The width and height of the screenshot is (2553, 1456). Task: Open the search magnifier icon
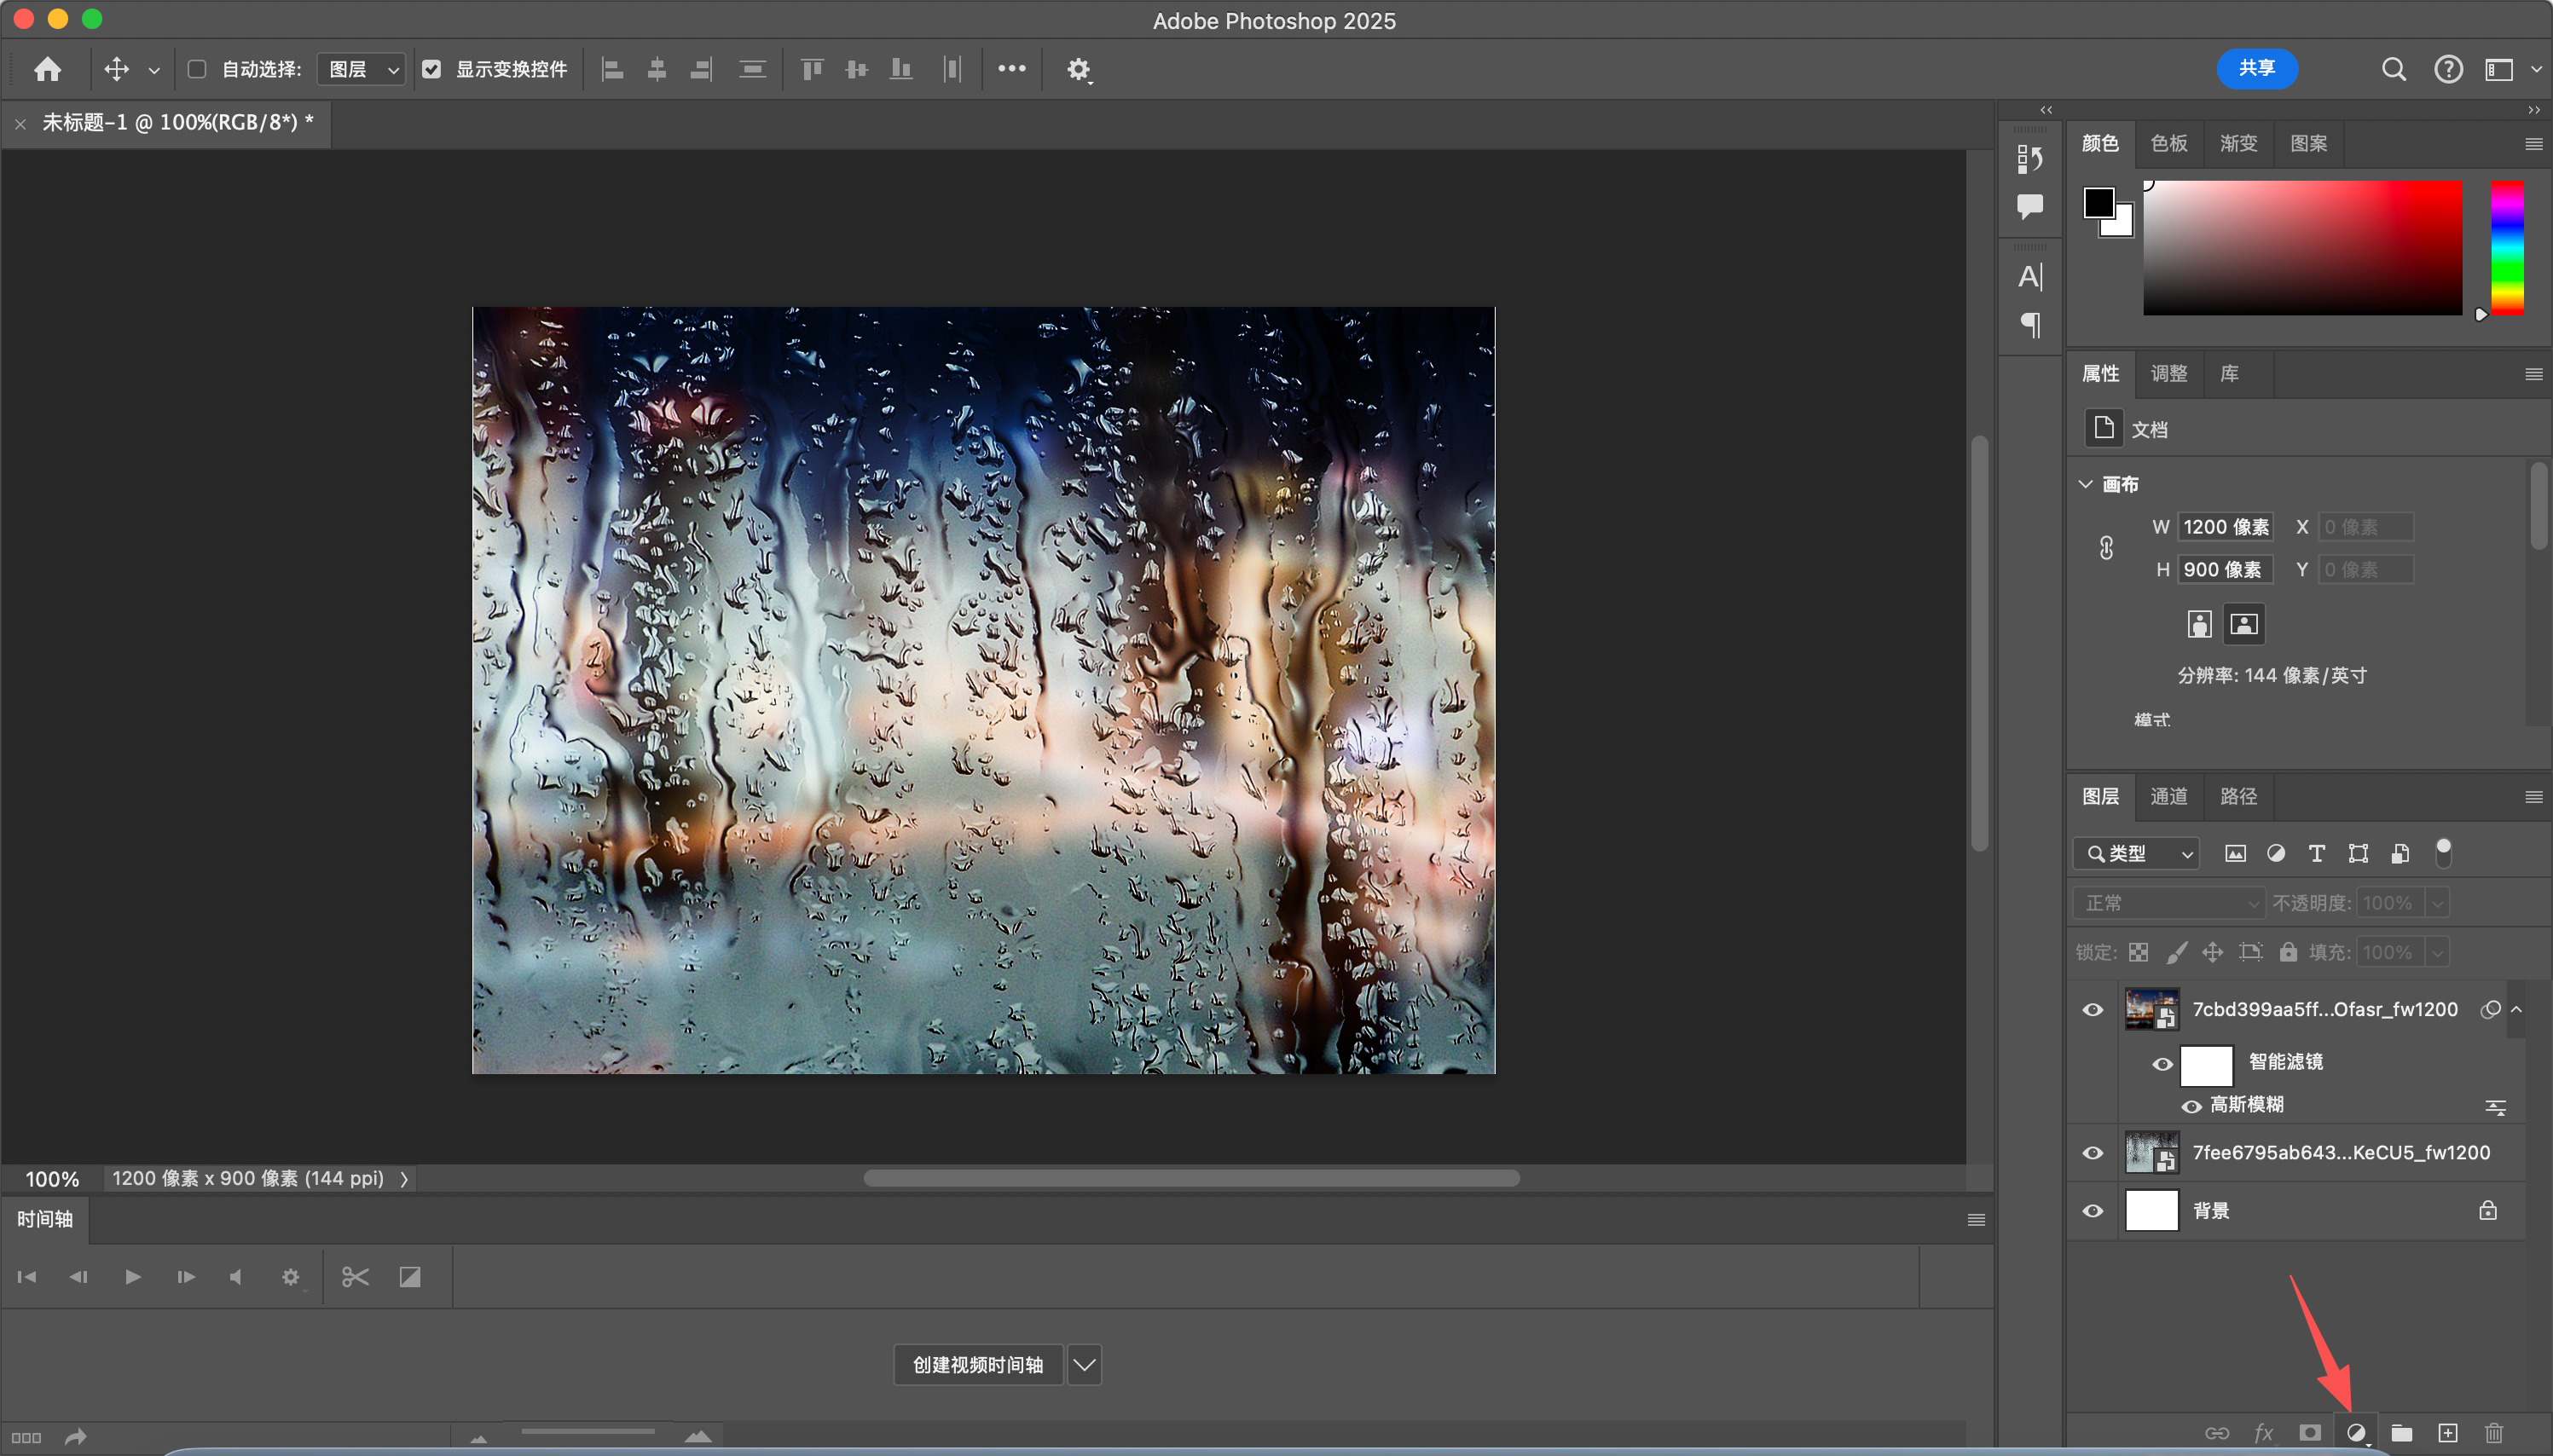2393,69
